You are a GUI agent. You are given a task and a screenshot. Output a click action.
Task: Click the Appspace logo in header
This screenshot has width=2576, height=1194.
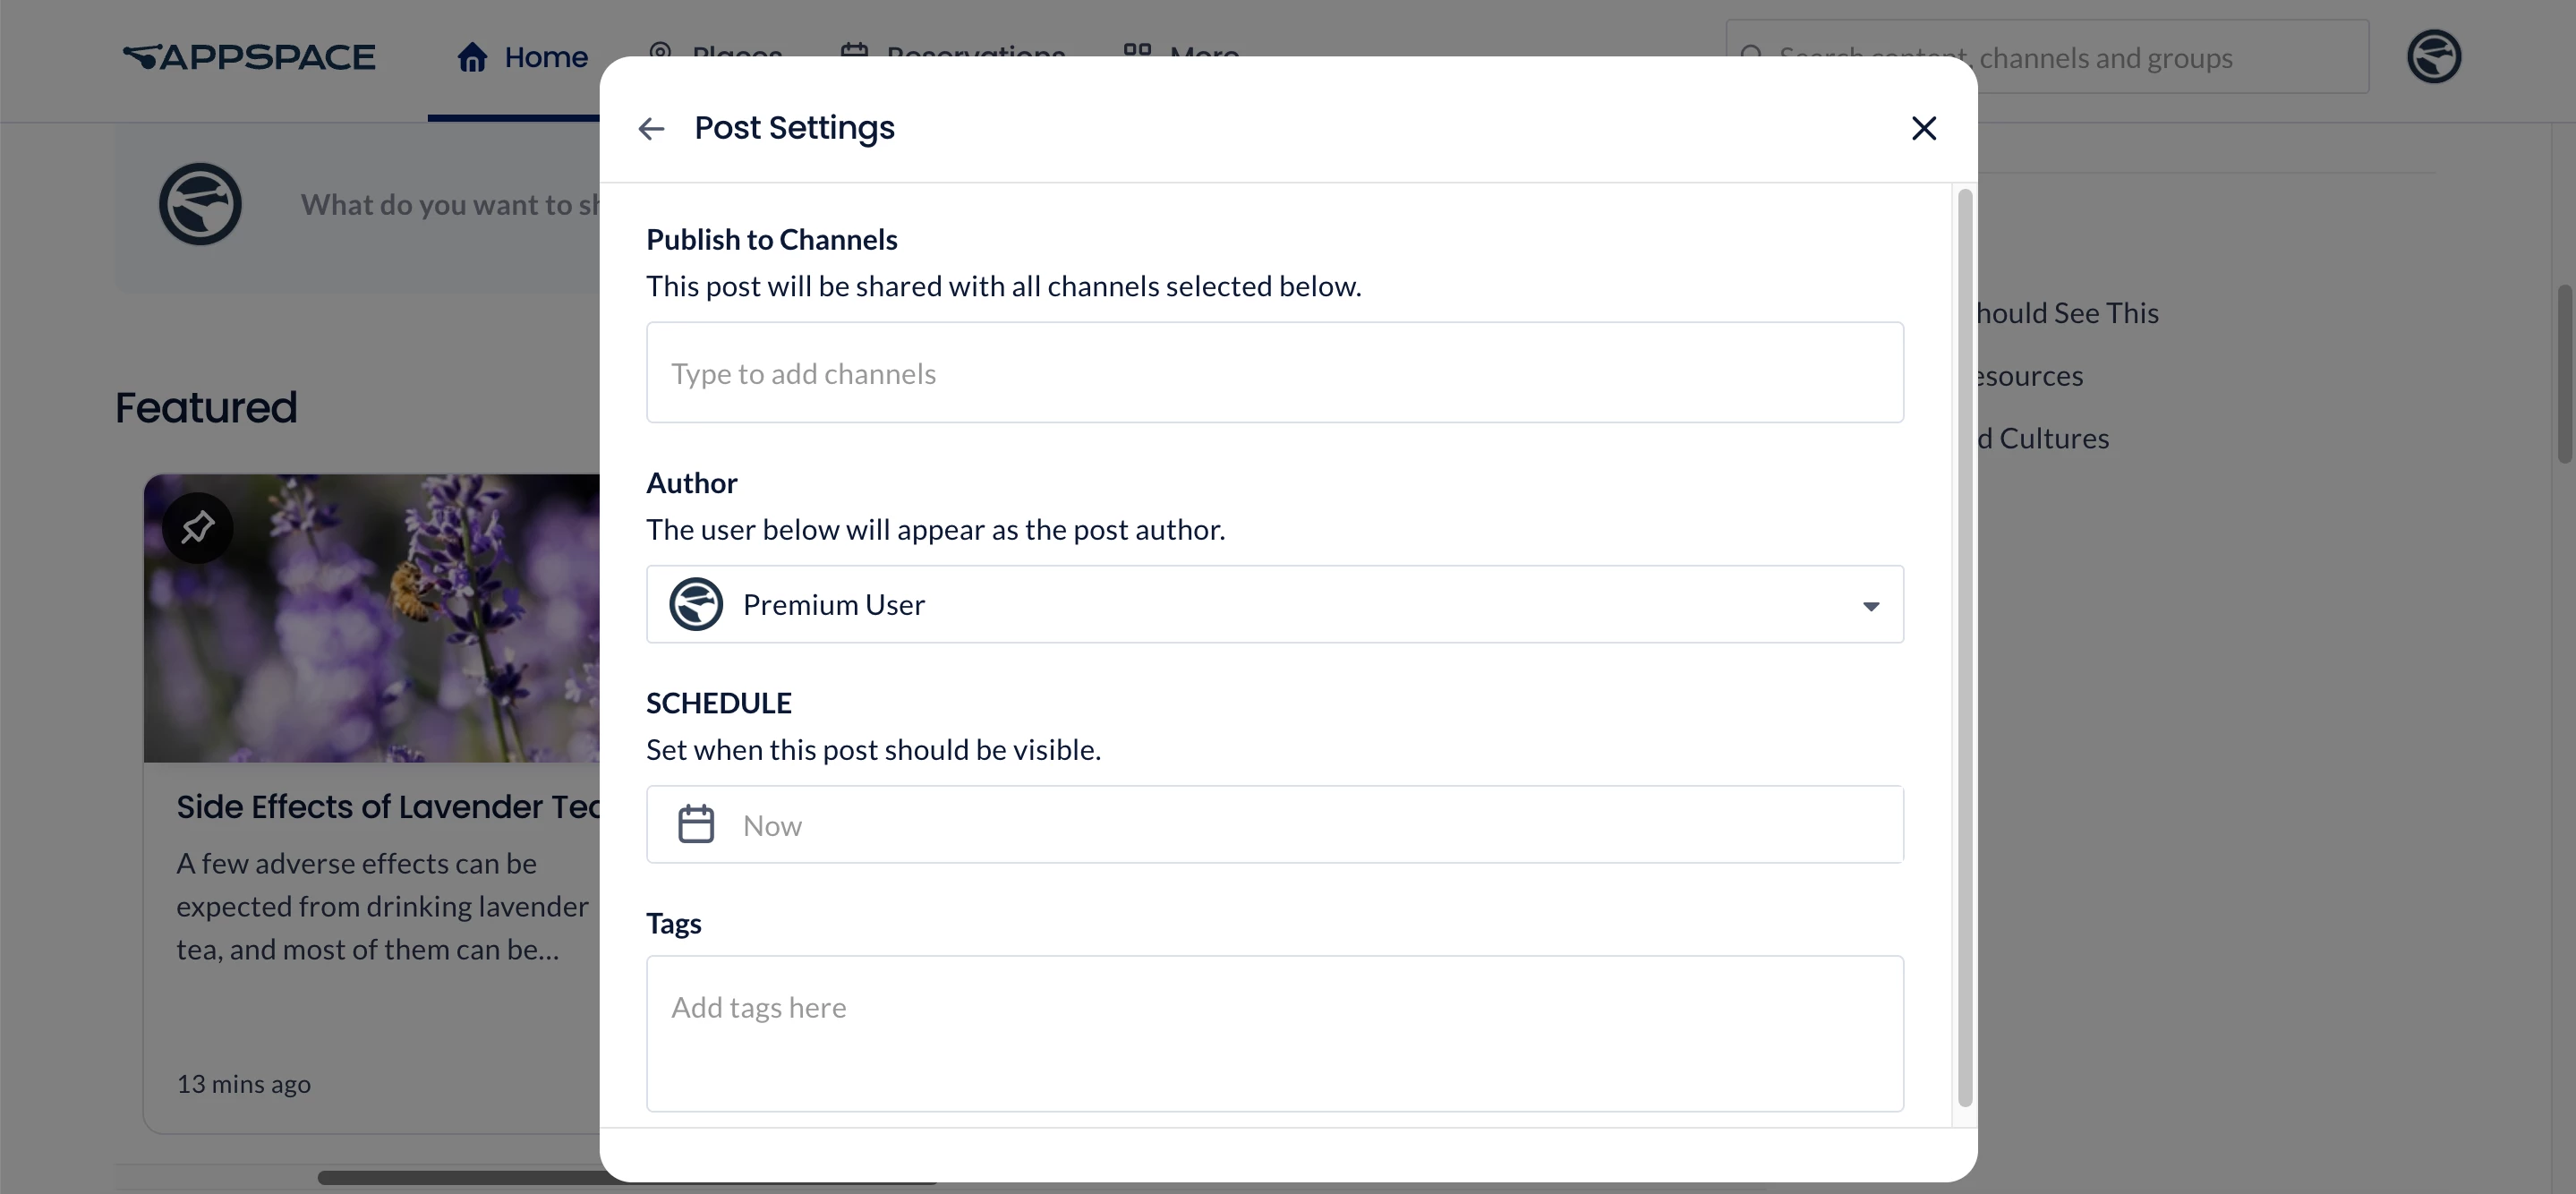[x=249, y=57]
